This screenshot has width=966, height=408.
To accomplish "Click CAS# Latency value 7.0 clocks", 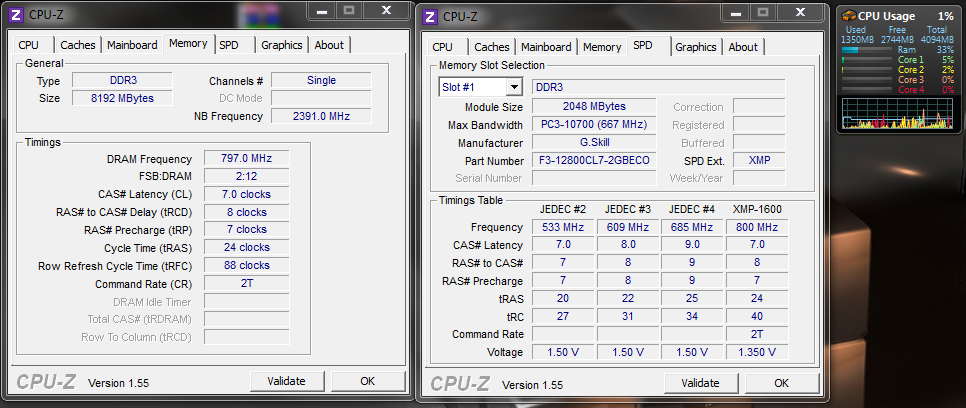I will [246, 194].
